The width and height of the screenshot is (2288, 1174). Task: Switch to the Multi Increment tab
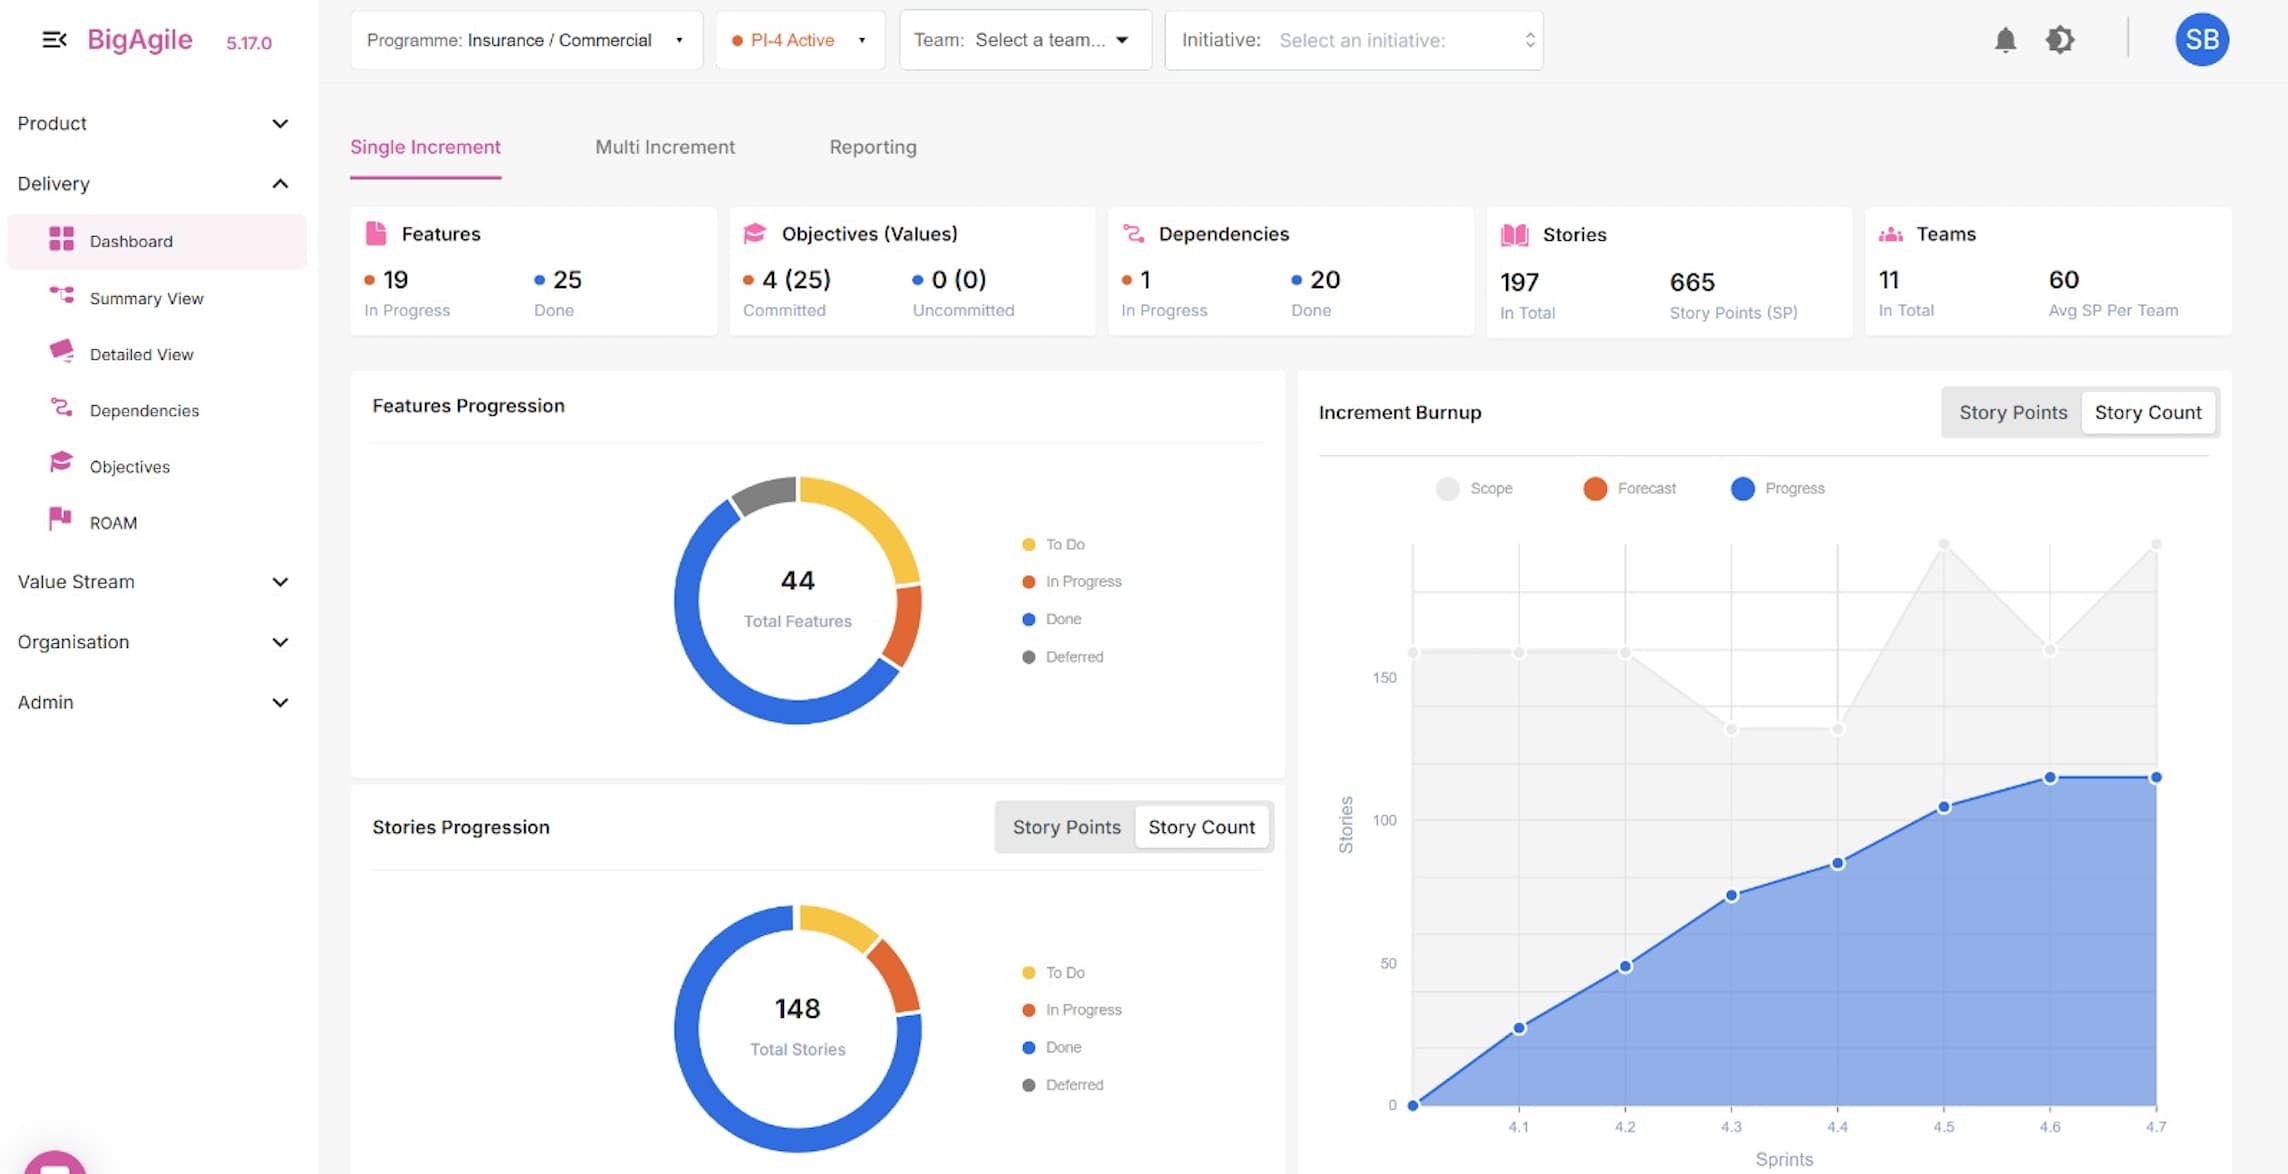[665, 147]
